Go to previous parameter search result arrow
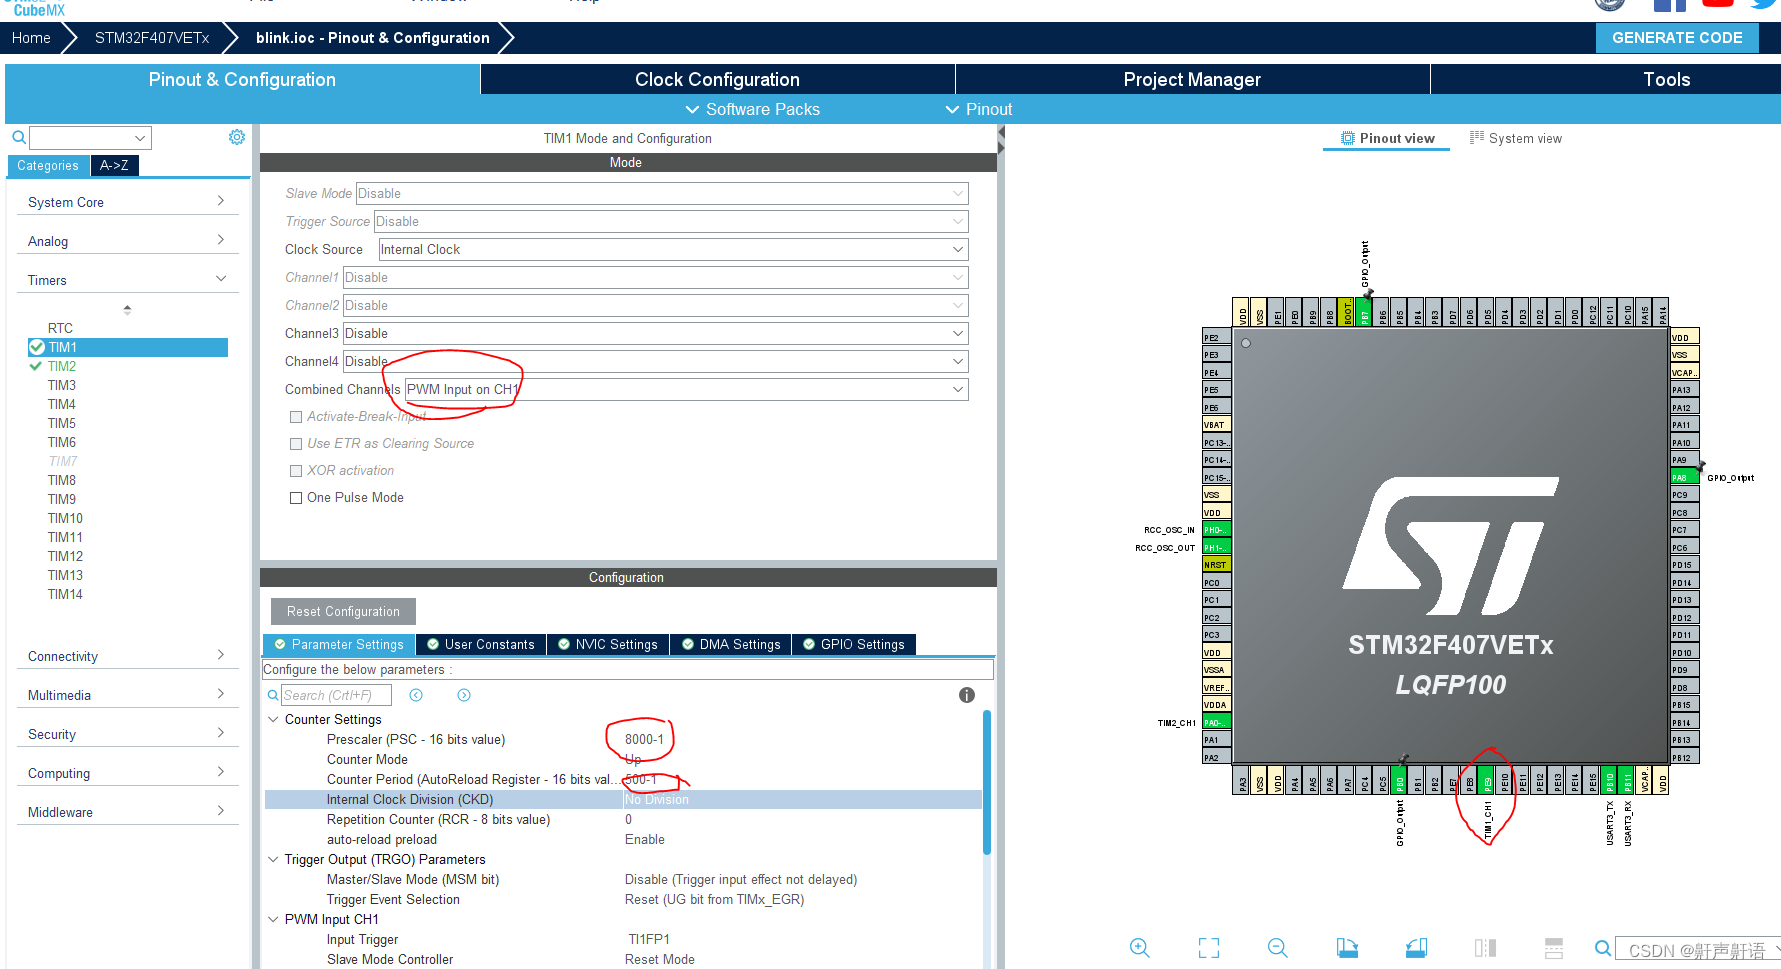 pyautogui.click(x=416, y=695)
